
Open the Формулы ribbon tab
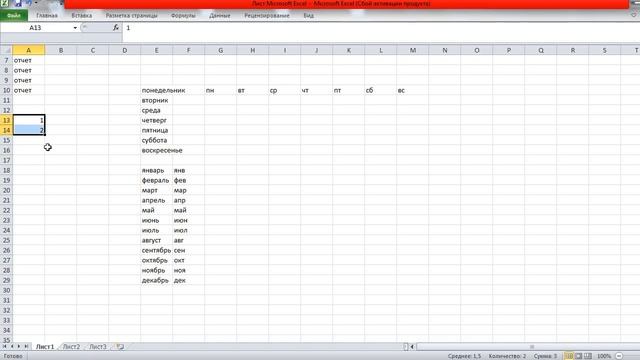pos(183,16)
